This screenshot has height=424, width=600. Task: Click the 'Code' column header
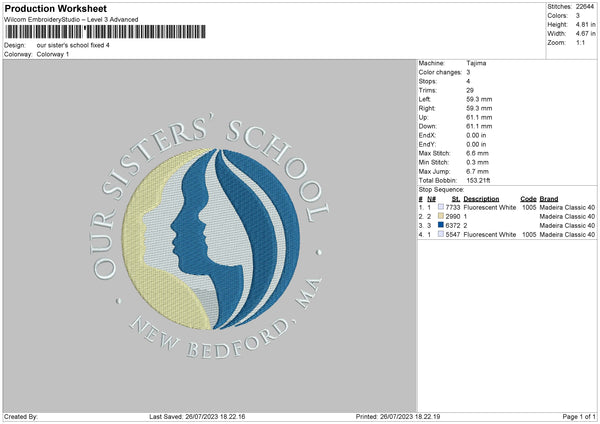tap(528, 199)
